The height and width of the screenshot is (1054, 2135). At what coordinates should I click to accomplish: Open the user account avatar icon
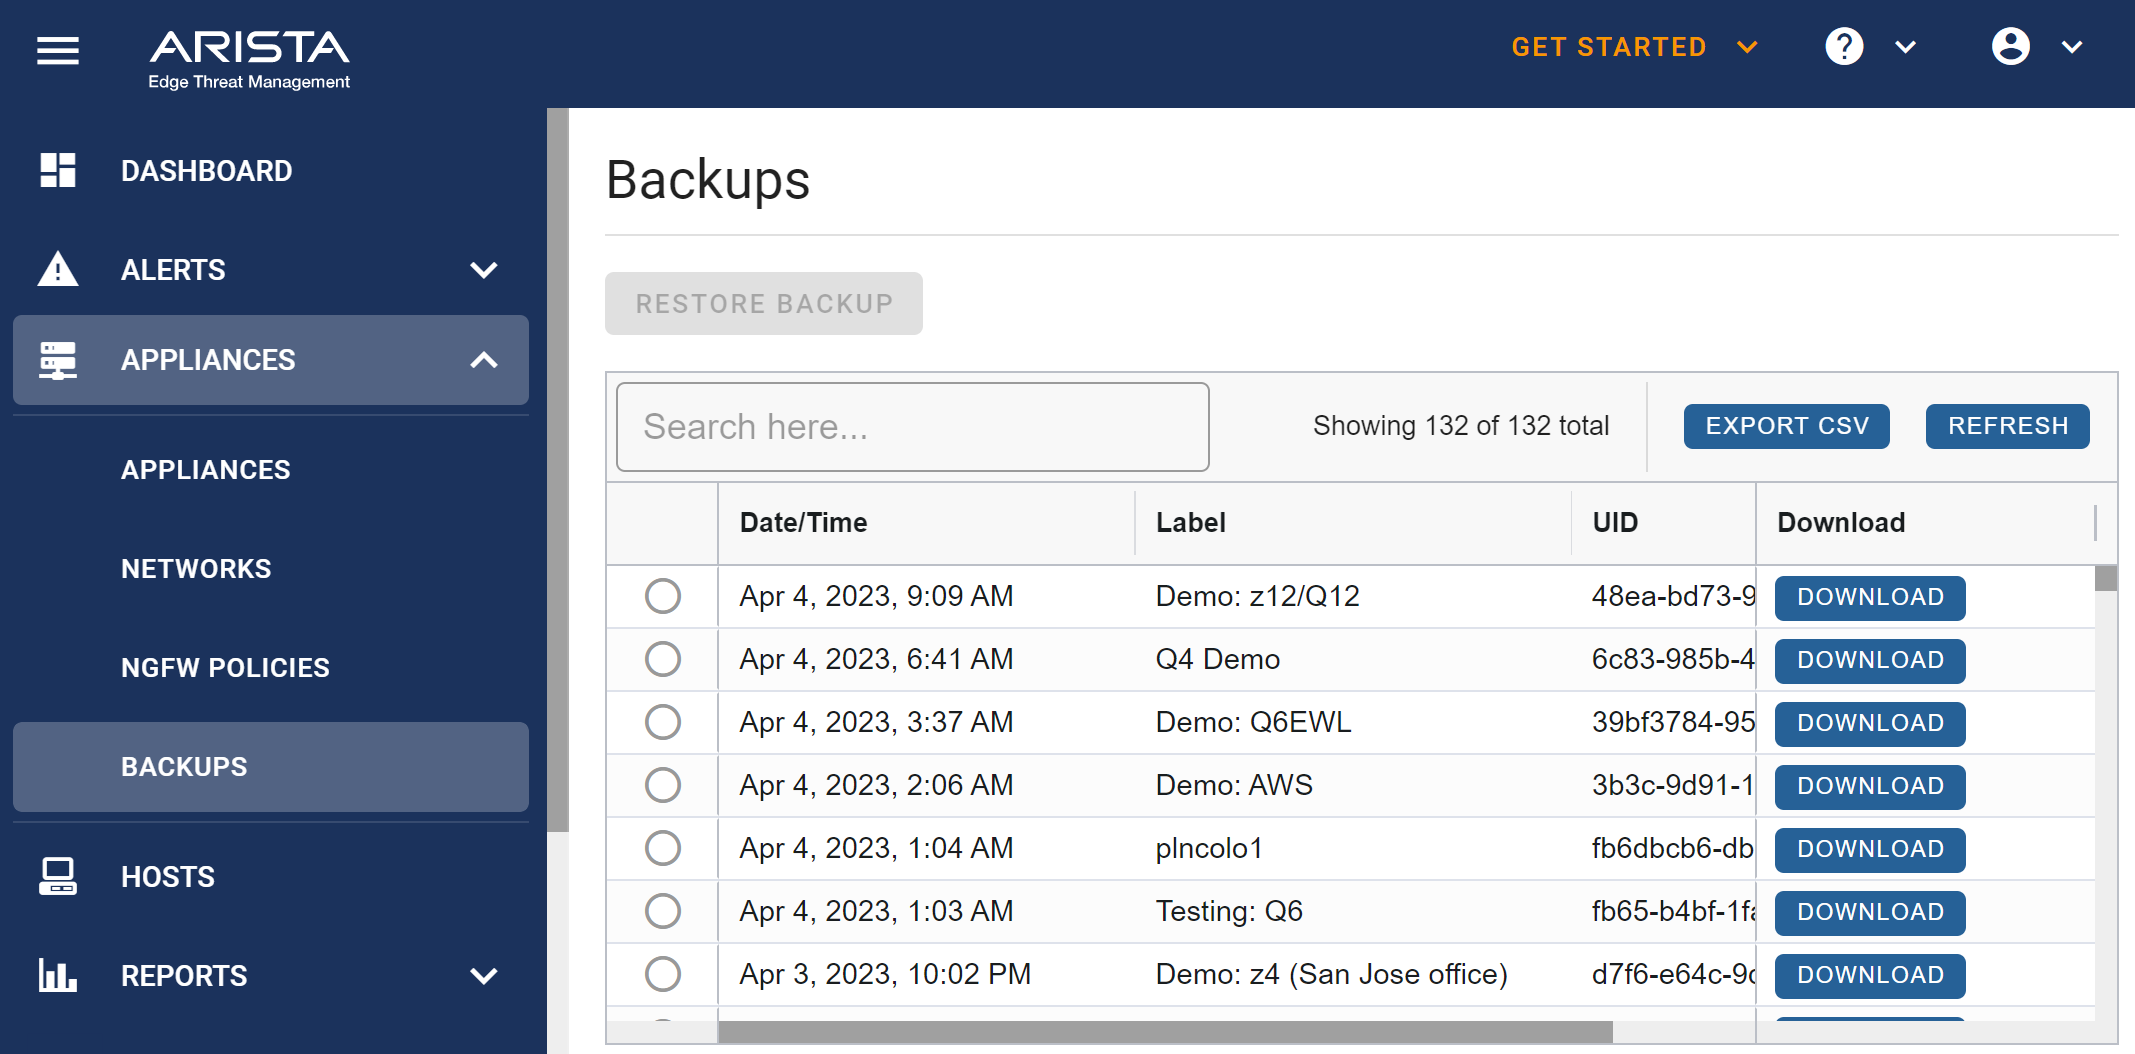[x=2010, y=47]
